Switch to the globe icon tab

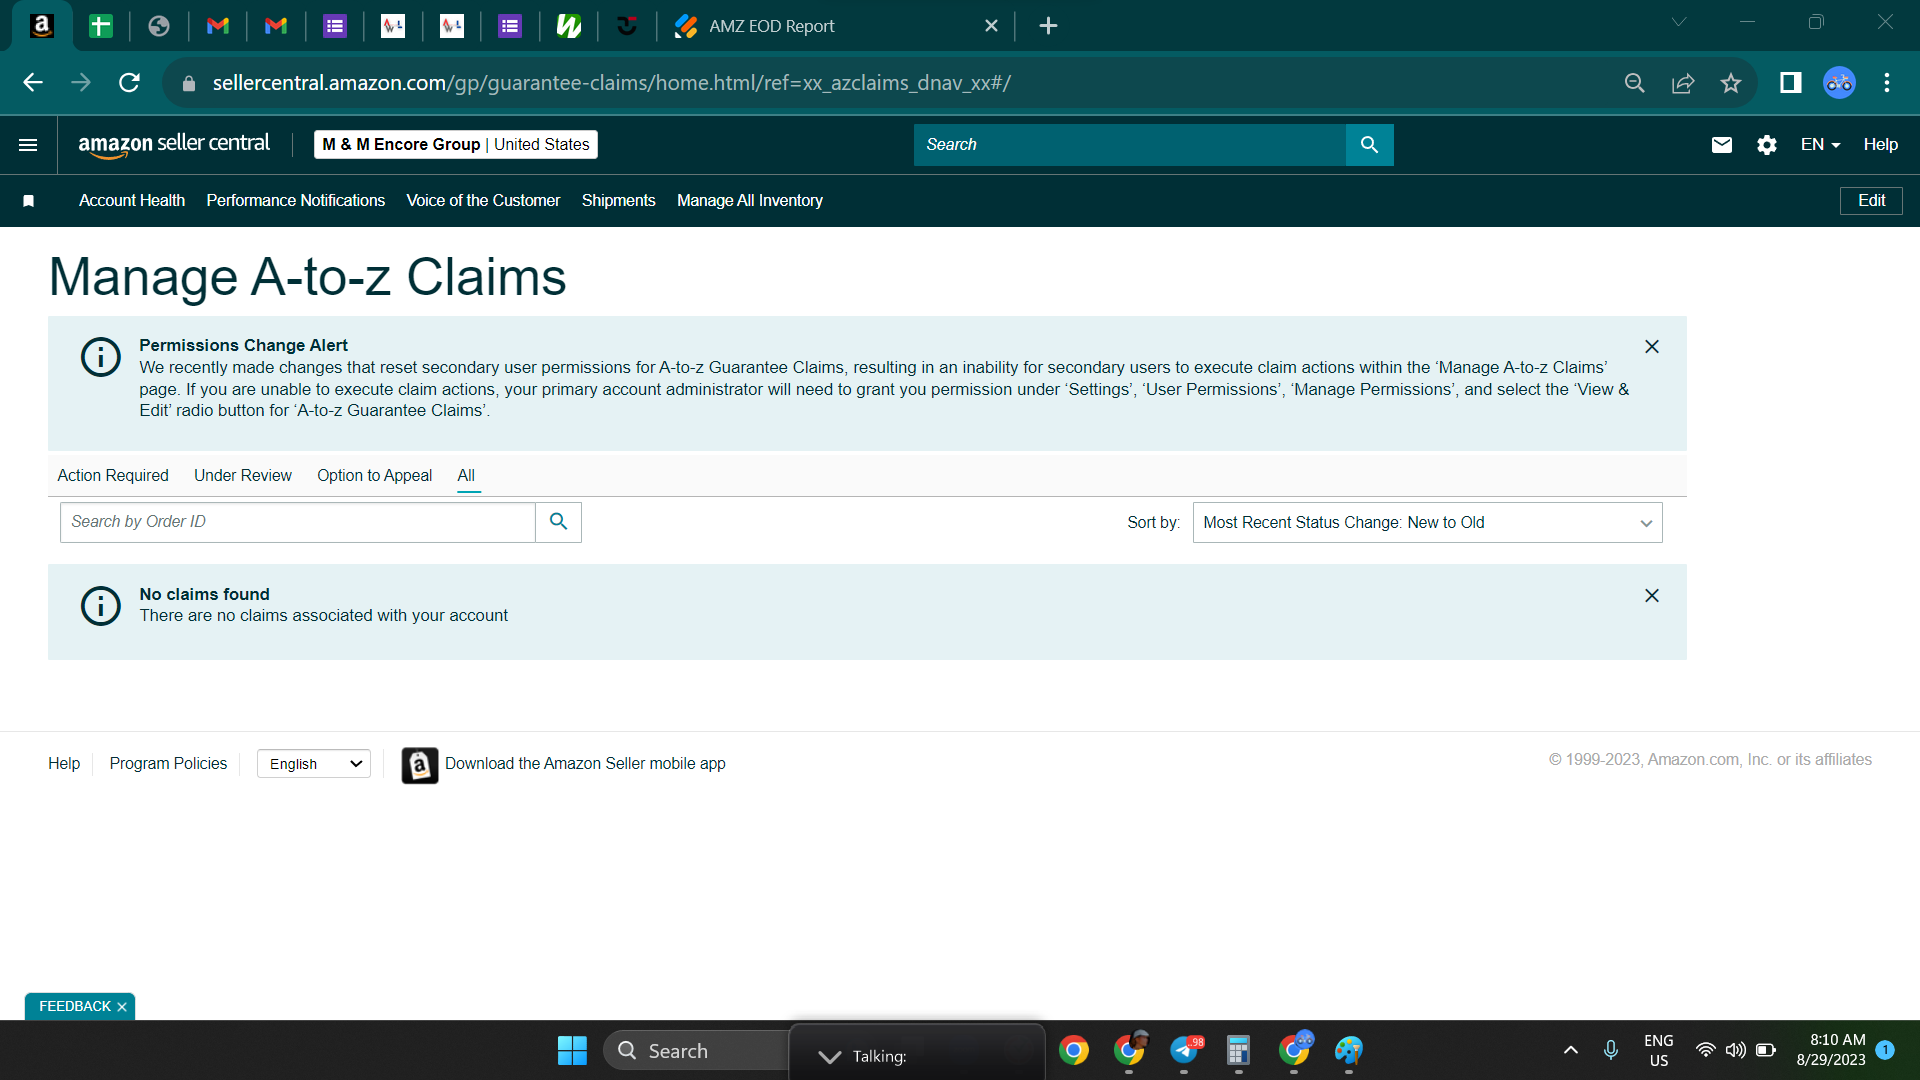coord(159,26)
